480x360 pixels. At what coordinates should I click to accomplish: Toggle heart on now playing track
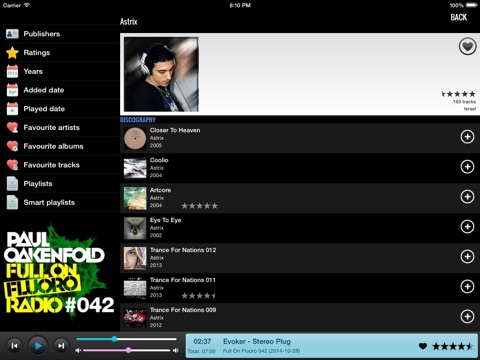click(x=423, y=346)
